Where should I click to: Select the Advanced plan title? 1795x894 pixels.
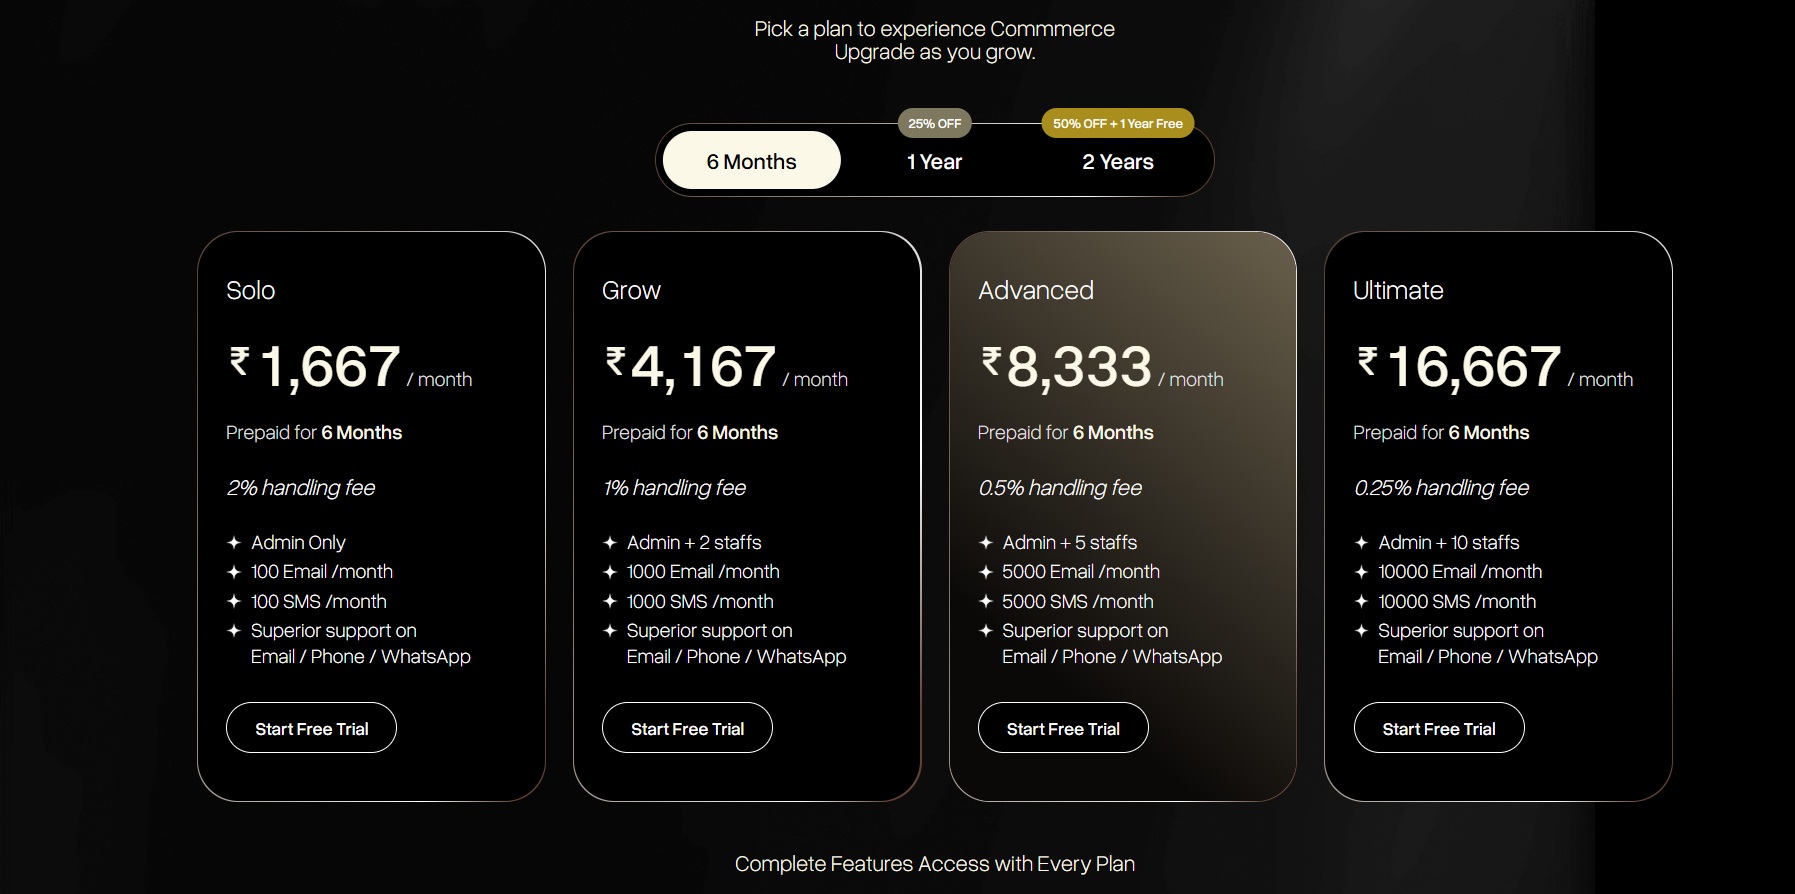click(x=1036, y=290)
